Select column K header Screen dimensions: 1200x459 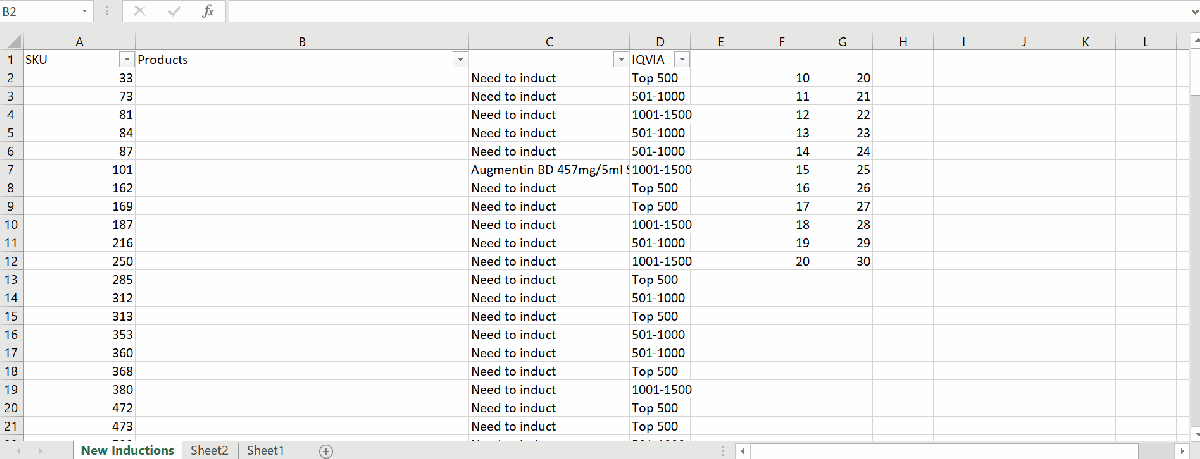pyautogui.click(x=1085, y=41)
